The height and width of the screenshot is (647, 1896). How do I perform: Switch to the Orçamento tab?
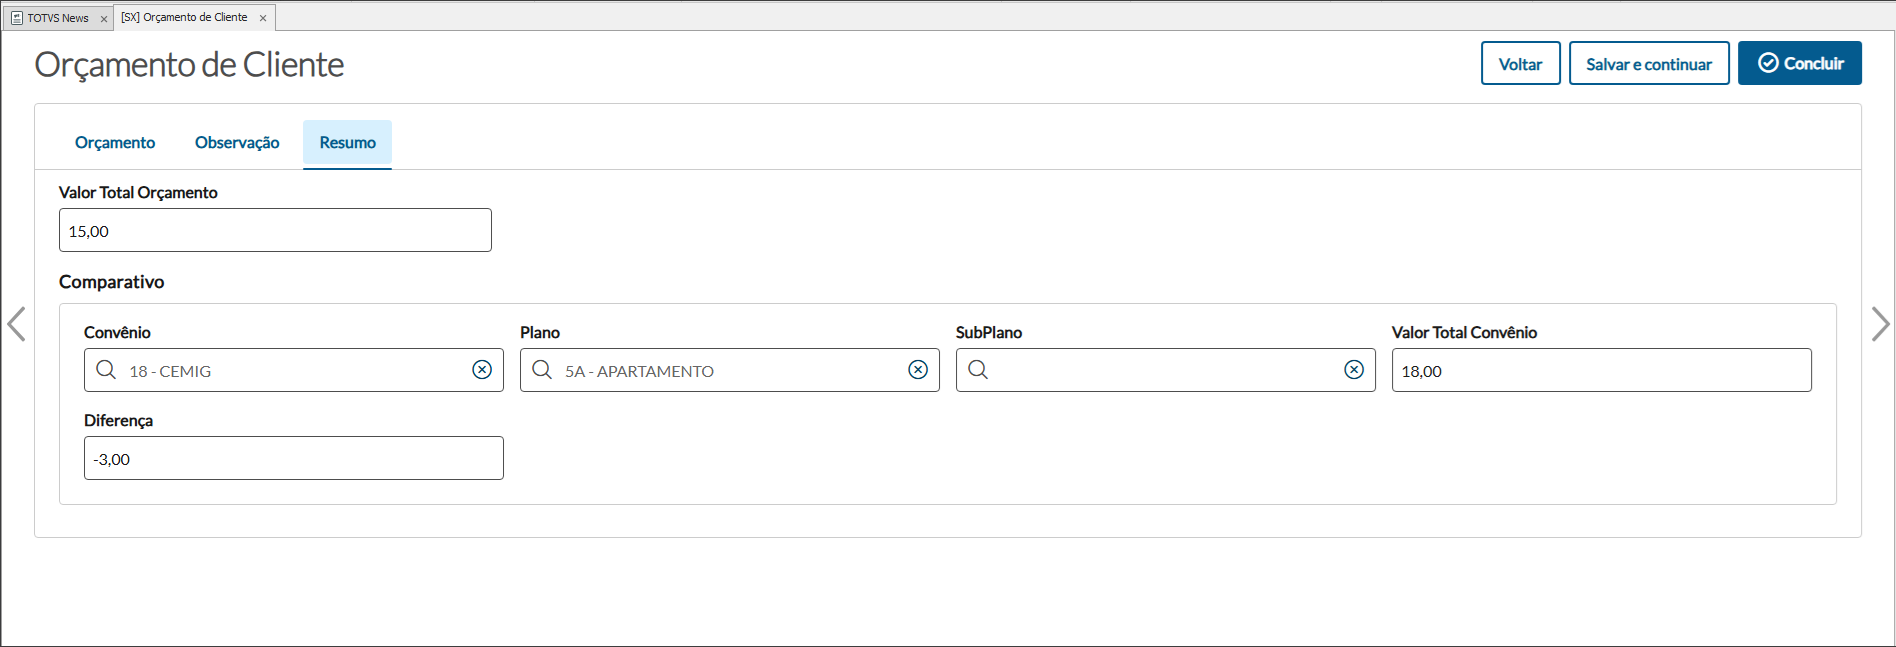coord(115,143)
